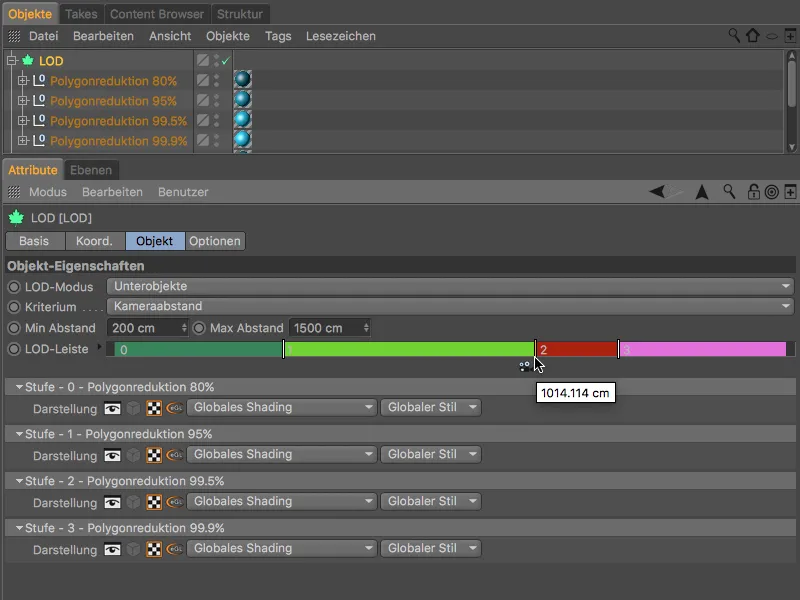Click the cube icon in Stufe 0 Darstellung

coord(133,408)
